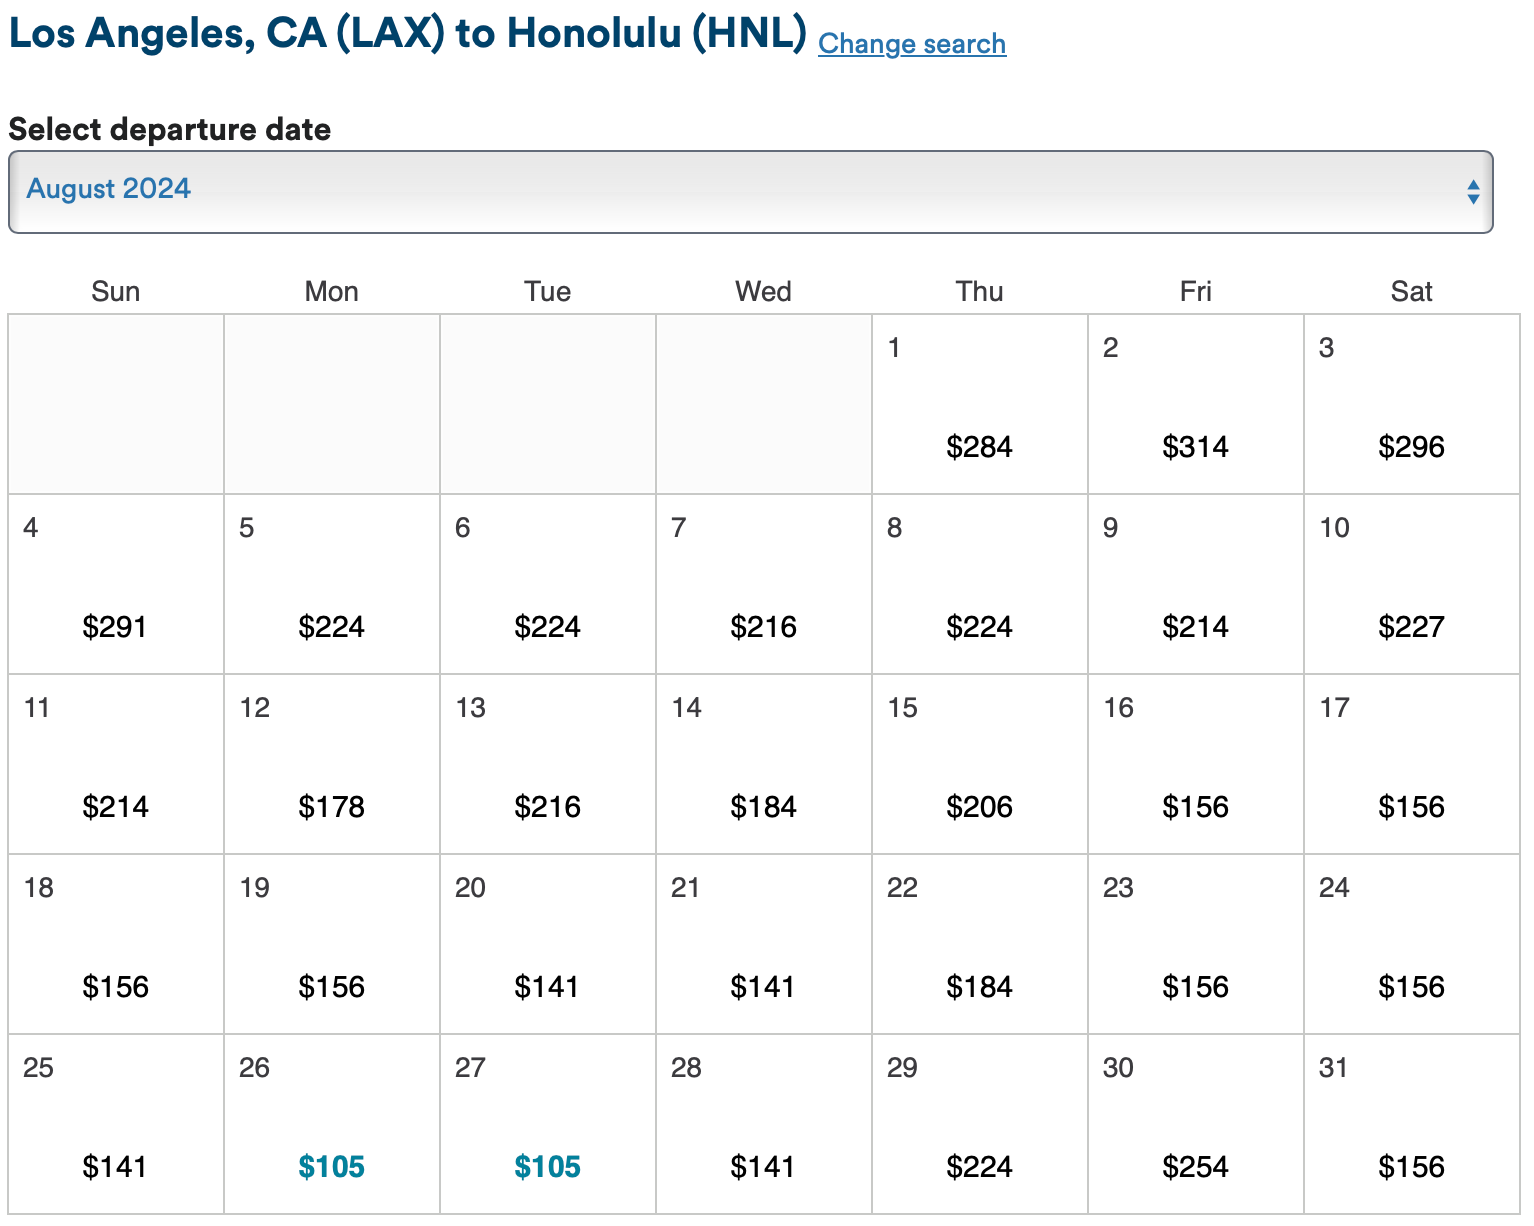Select August 14 with $184 fare
The height and width of the screenshot is (1226, 1534).
763,806
